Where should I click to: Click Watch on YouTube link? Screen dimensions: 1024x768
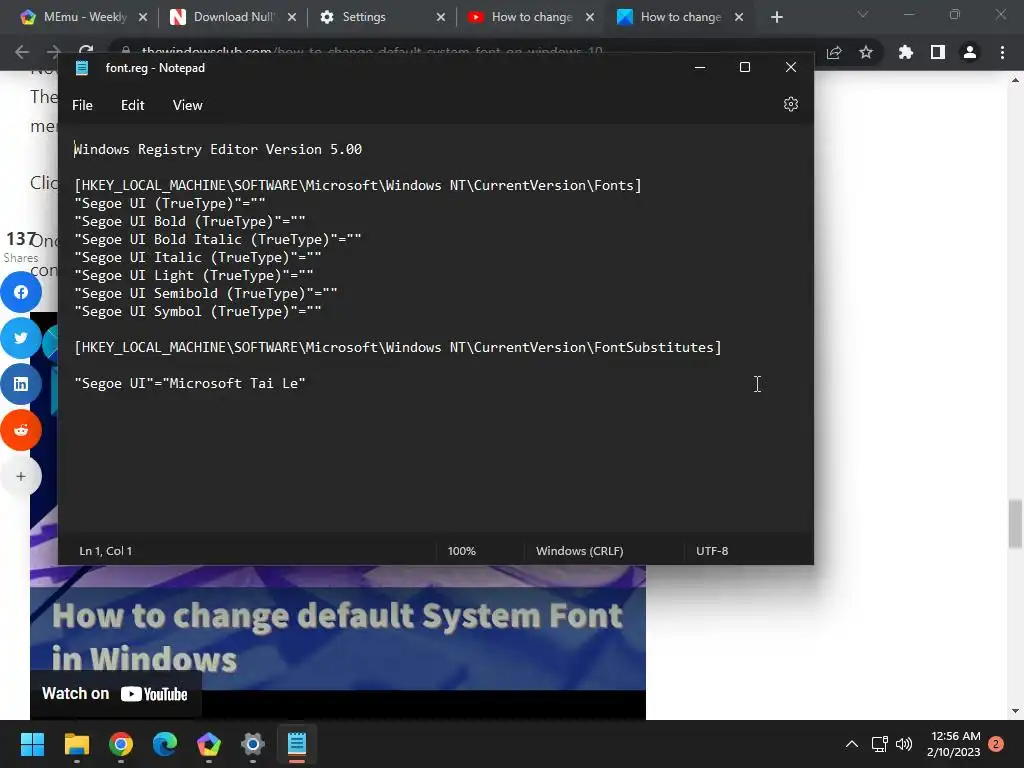tap(115, 694)
